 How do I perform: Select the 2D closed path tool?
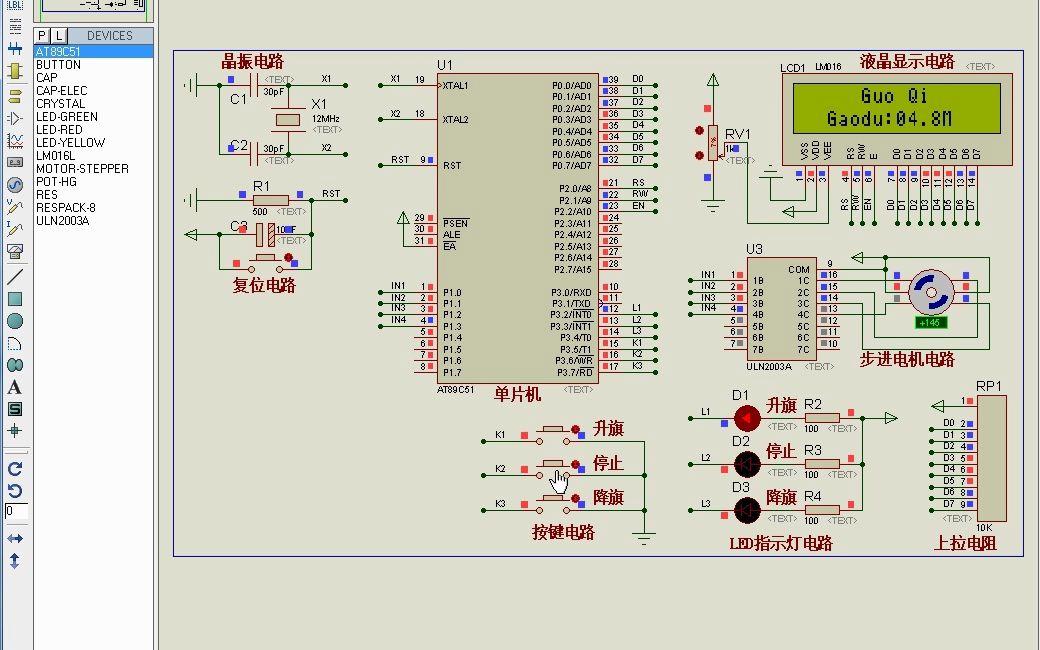pyautogui.click(x=15, y=365)
